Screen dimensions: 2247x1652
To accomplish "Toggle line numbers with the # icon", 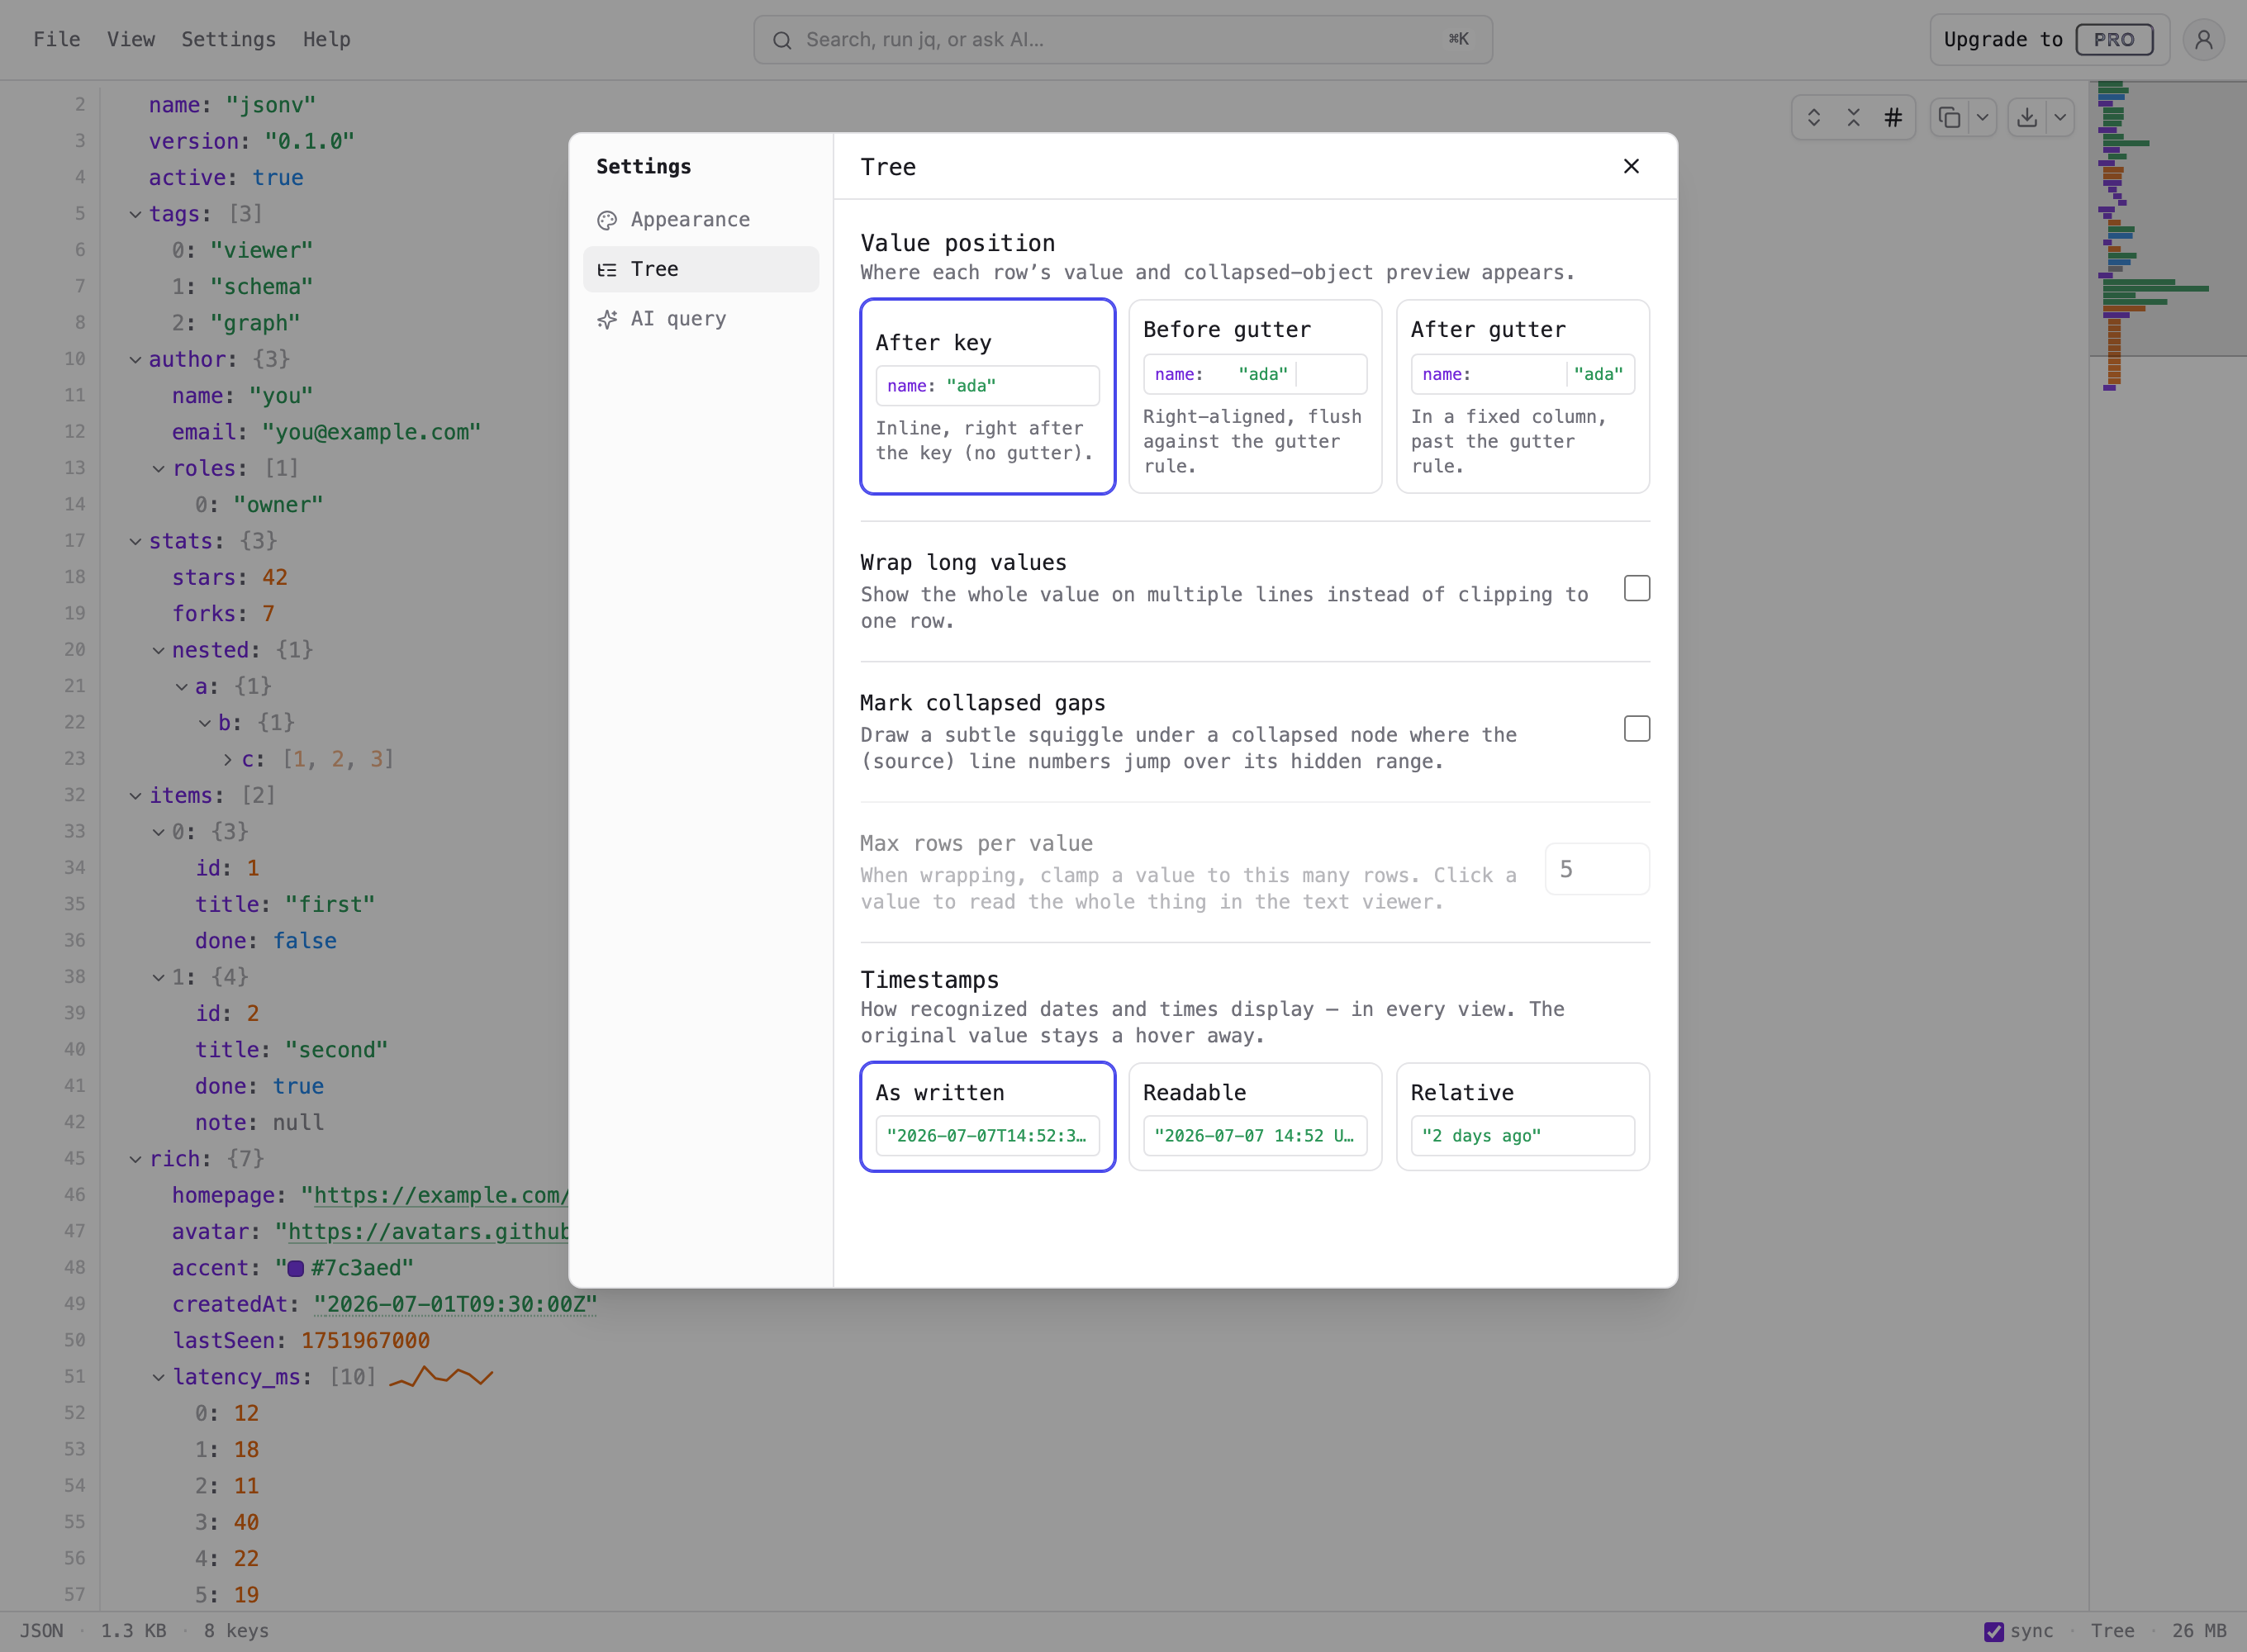I will pos(1893,118).
